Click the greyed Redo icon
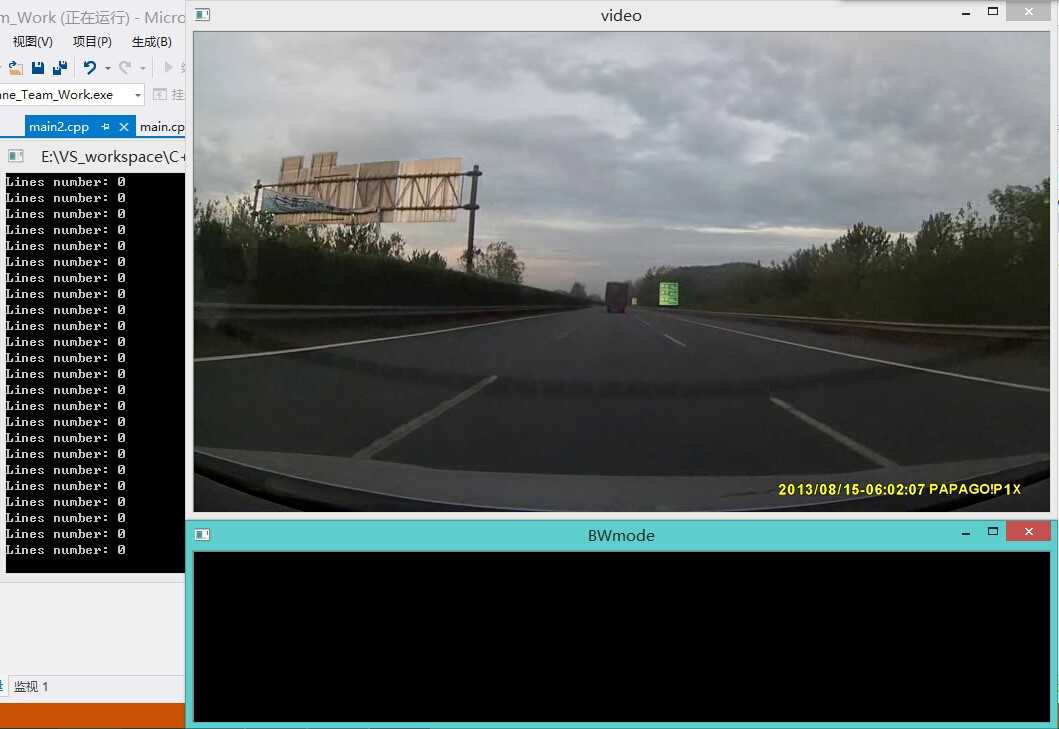 pyautogui.click(x=125, y=68)
